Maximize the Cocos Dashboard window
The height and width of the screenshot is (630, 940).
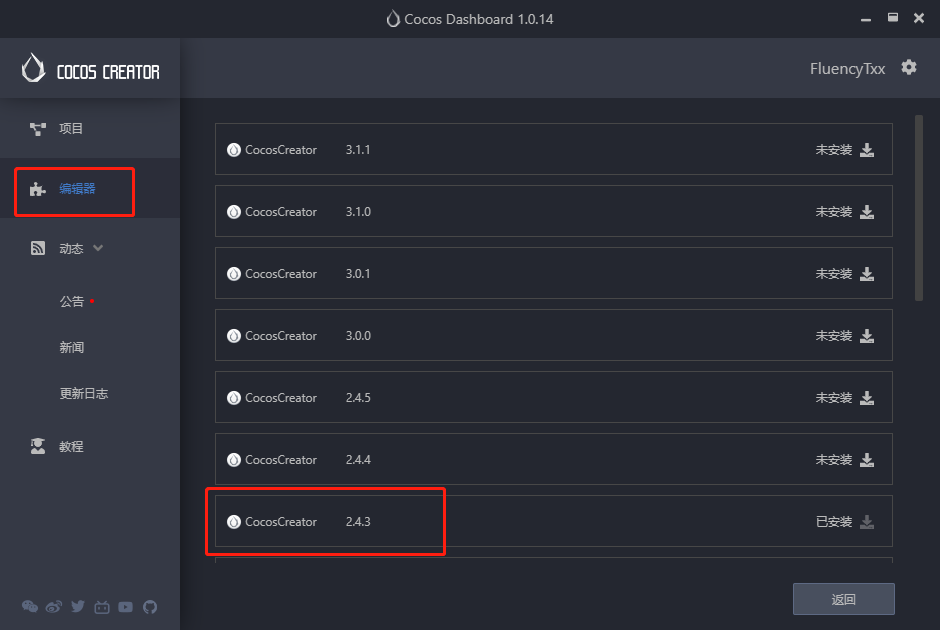893,18
